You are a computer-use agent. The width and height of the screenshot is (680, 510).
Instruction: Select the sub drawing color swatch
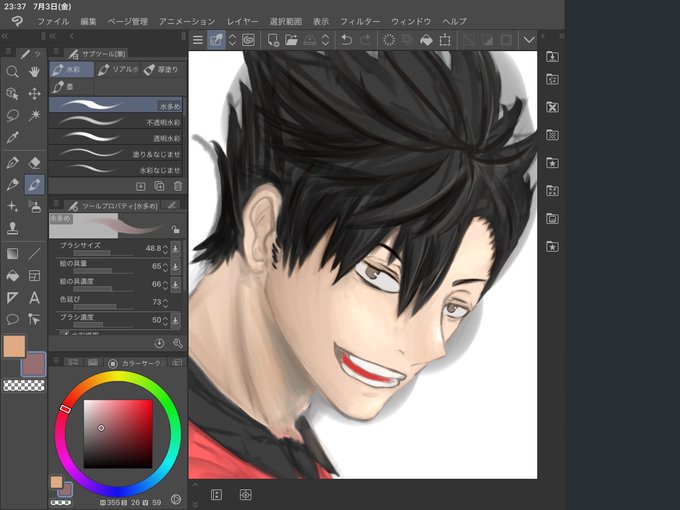35,365
